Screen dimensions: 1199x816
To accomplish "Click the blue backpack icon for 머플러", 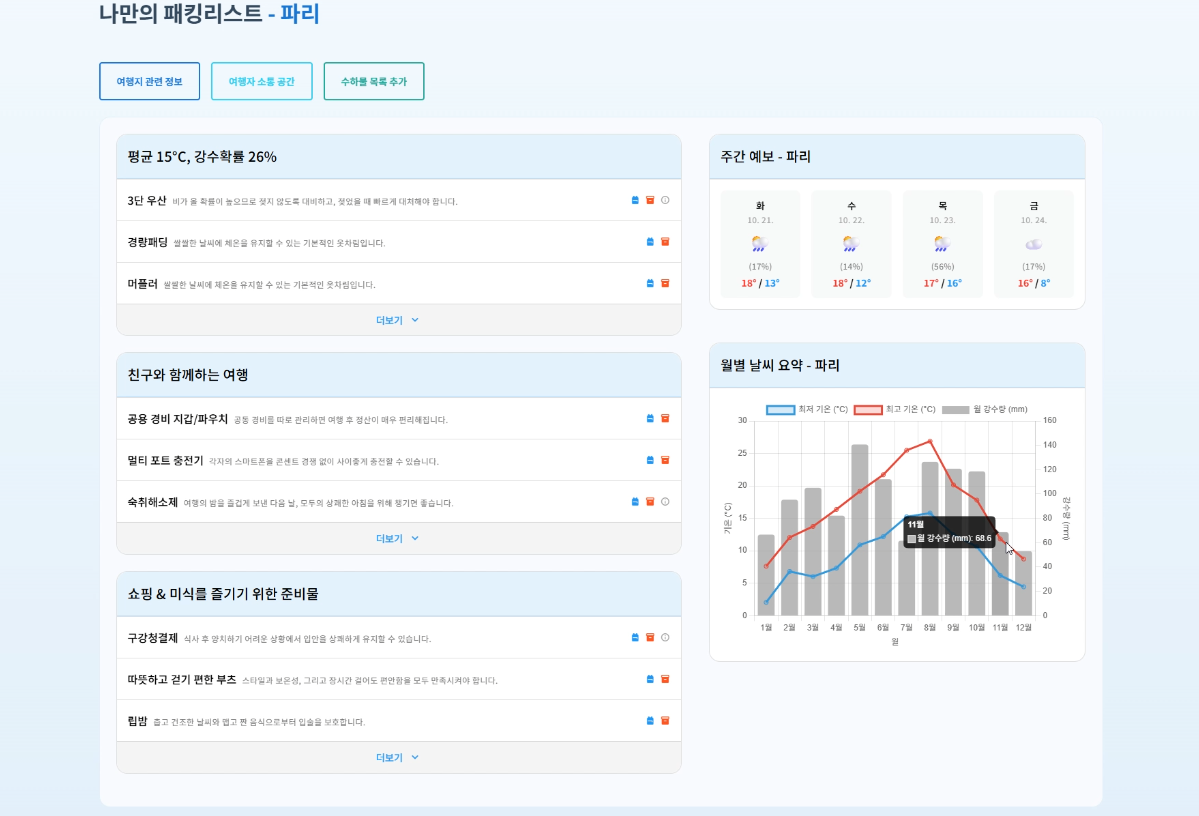I will [650, 283].
